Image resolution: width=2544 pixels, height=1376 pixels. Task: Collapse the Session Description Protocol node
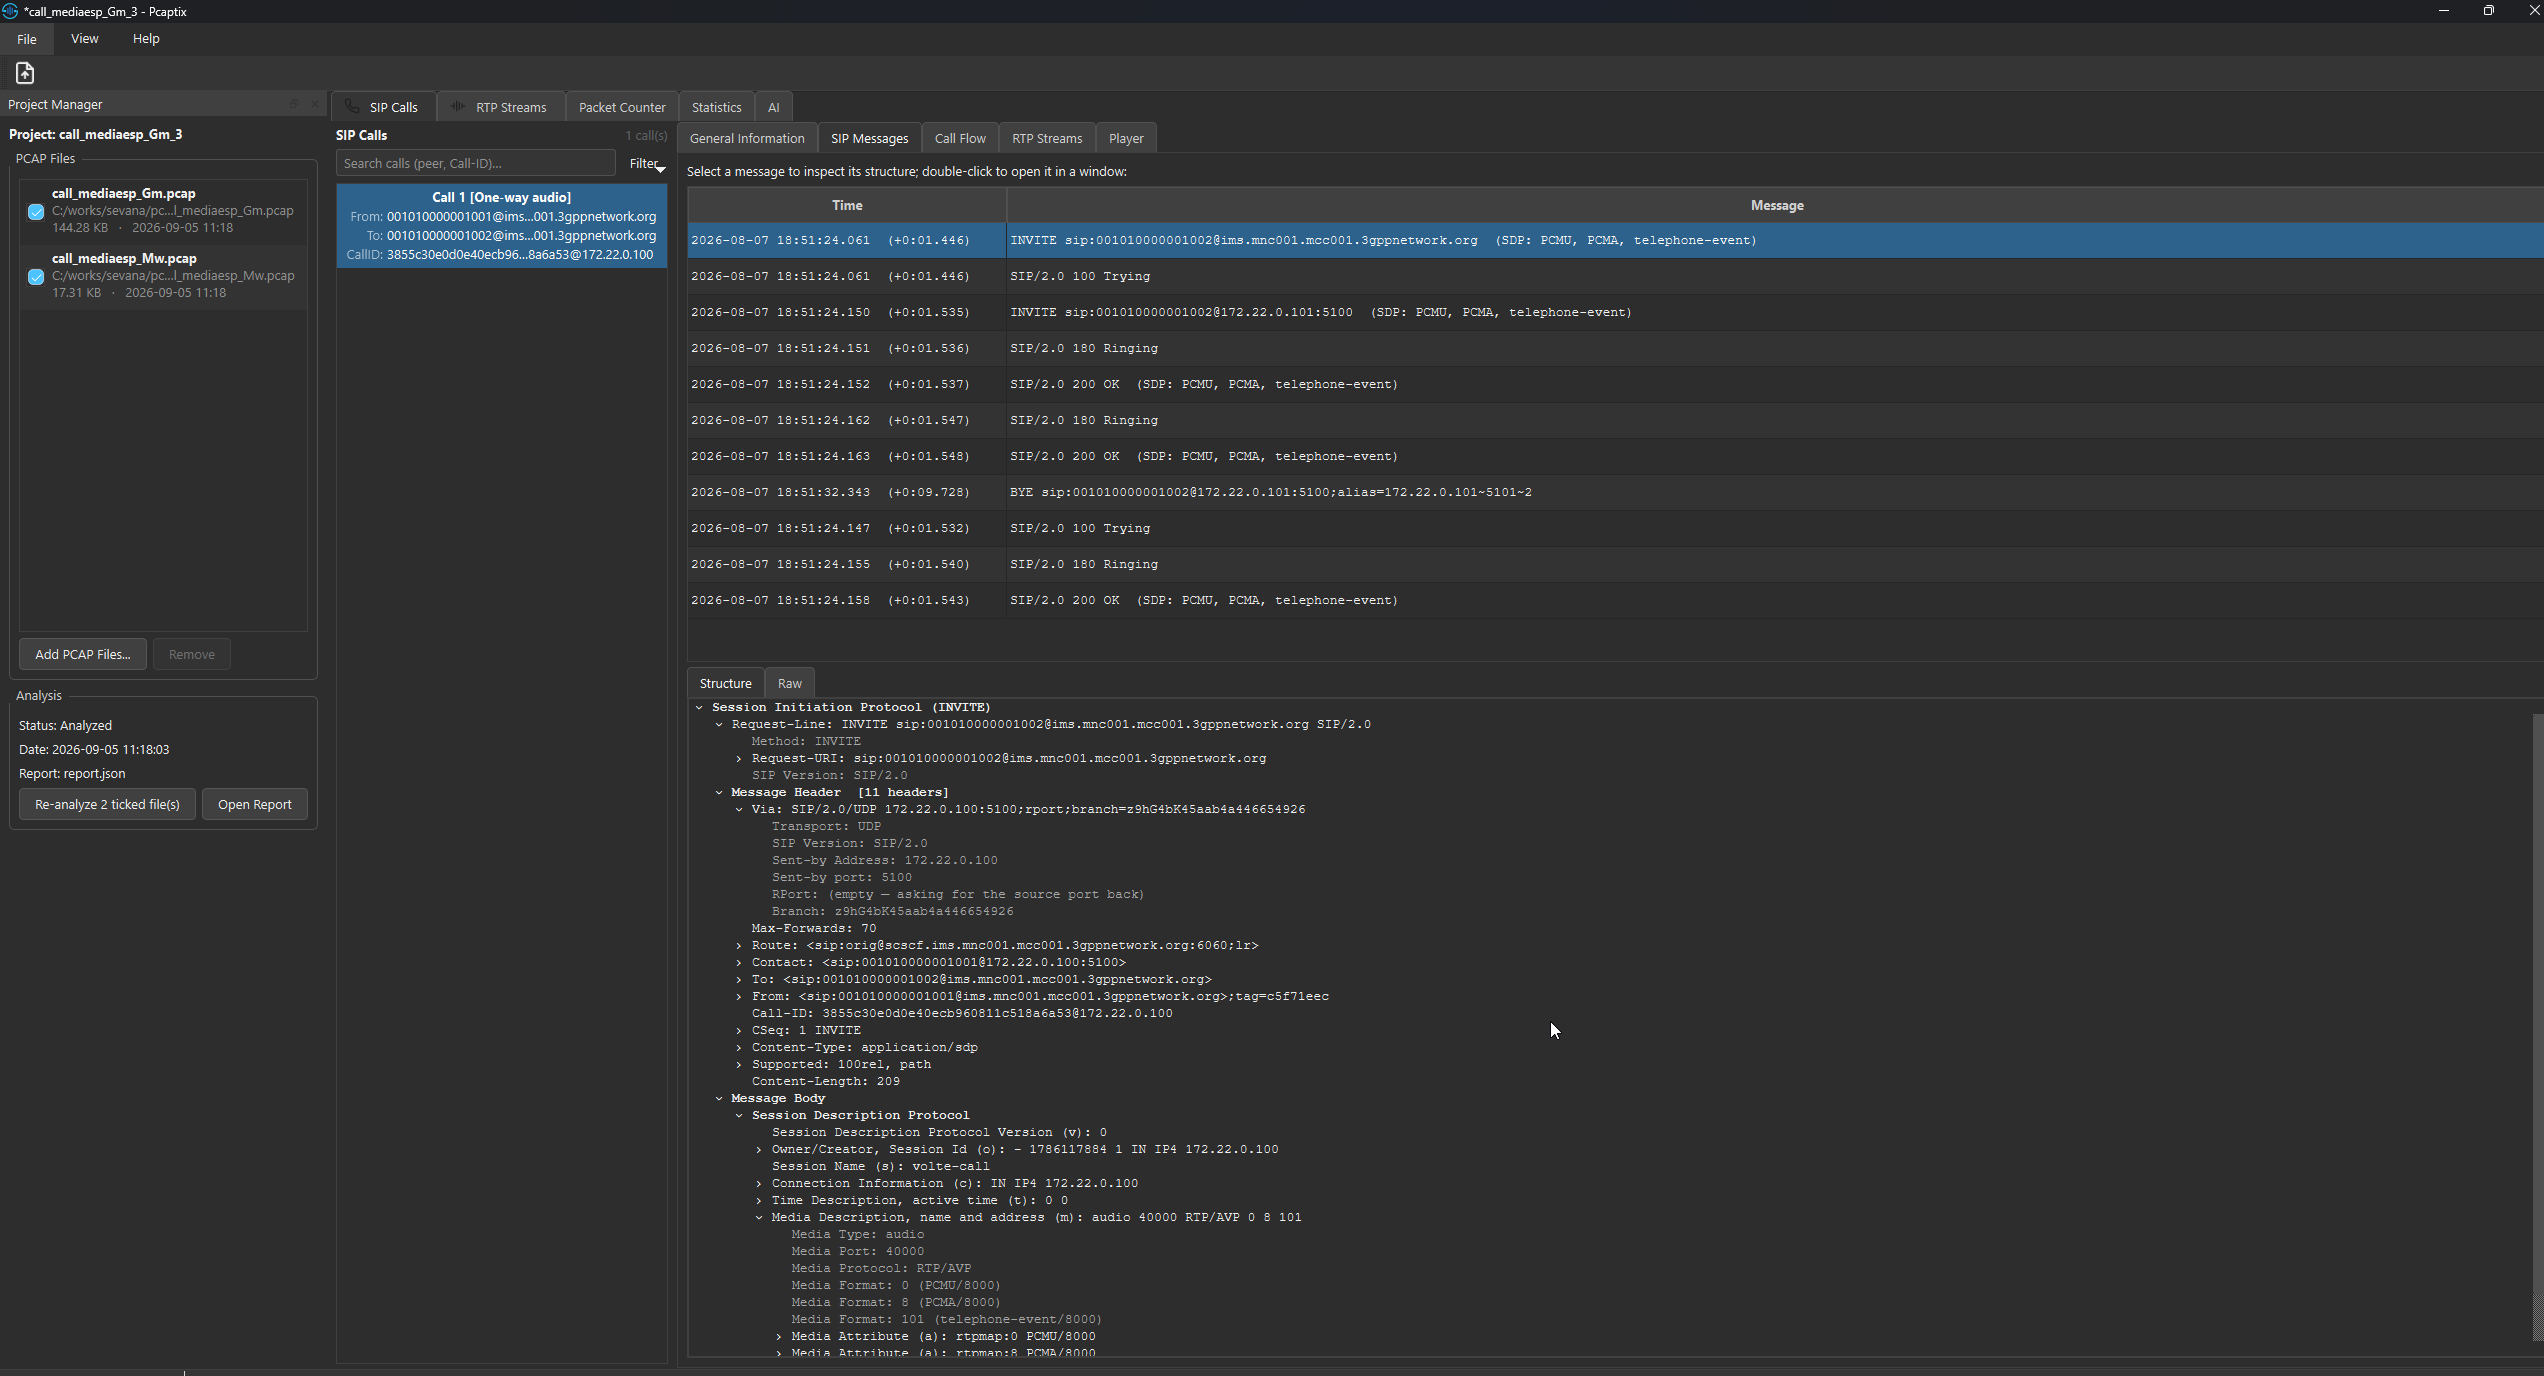[x=739, y=1116]
